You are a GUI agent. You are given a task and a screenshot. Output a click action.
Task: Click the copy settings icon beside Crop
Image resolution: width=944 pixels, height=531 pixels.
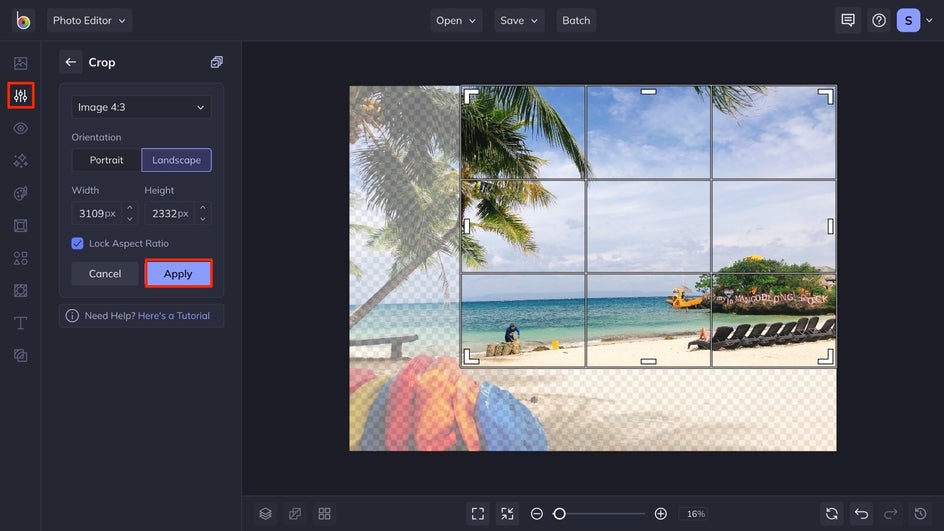[x=217, y=62]
